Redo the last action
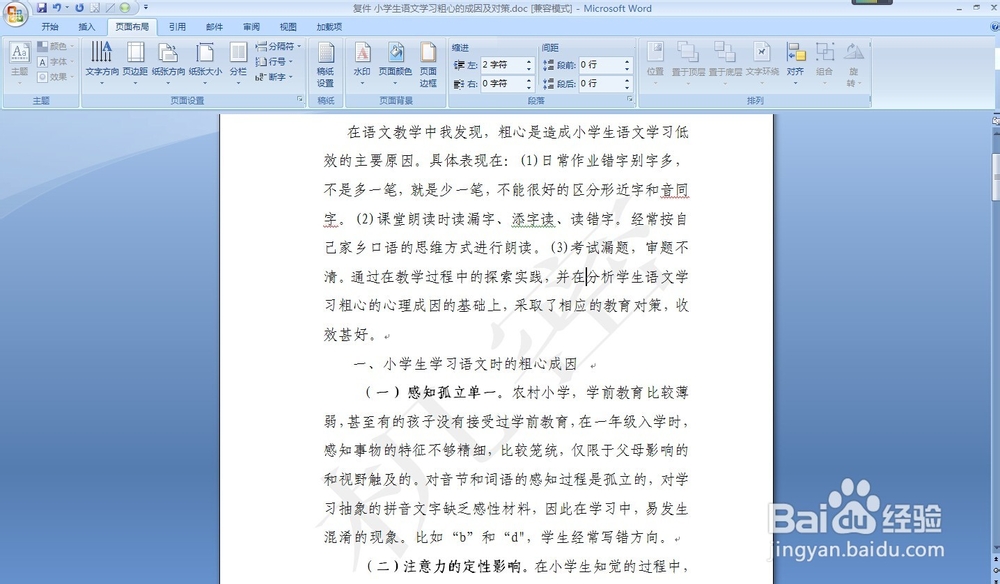This screenshot has height=584, width=1000. 79,8
